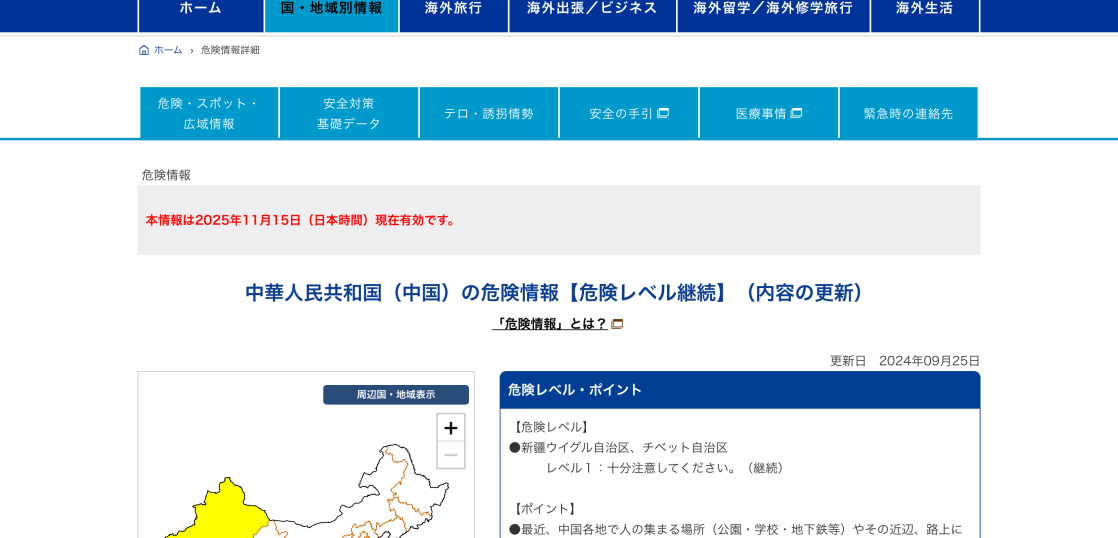Screen dimensions: 1118x538
Task: Open the 「危険情報」とは？ link
Action: pyautogui.click(x=550, y=324)
